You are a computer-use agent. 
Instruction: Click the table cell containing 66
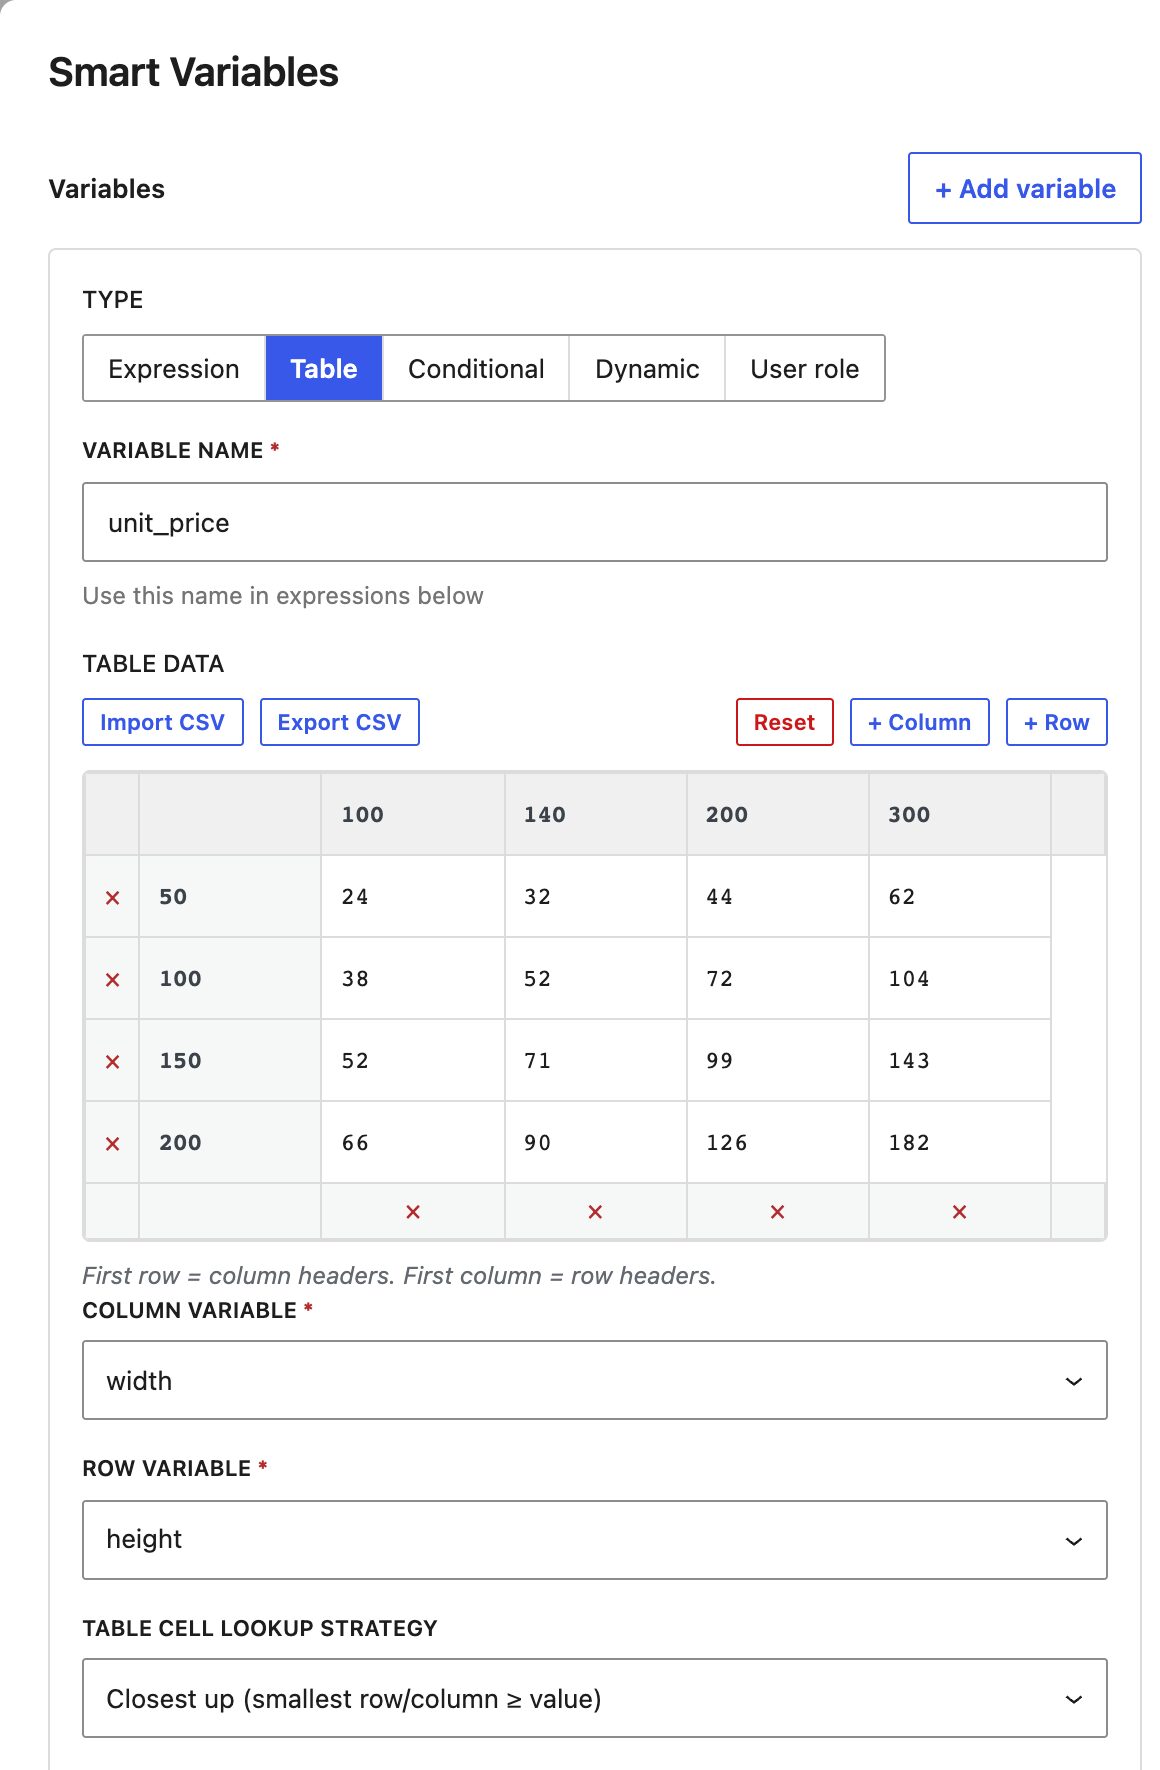(413, 1143)
